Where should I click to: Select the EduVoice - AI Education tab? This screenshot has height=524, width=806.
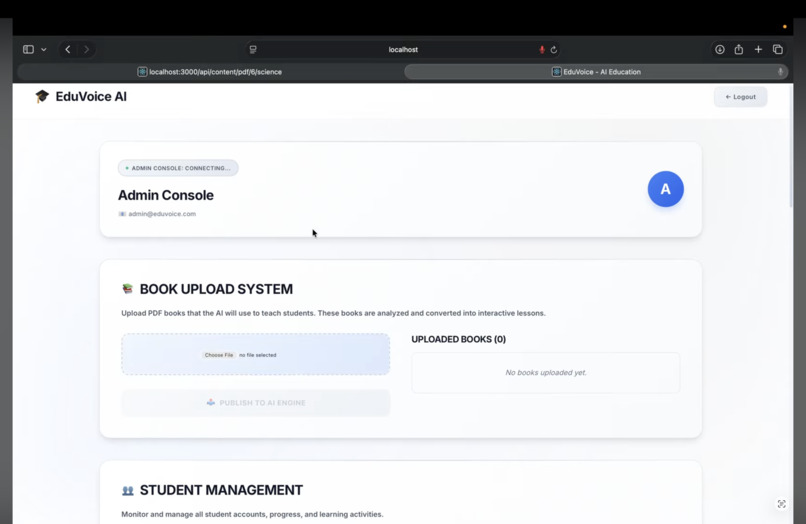[x=596, y=72]
